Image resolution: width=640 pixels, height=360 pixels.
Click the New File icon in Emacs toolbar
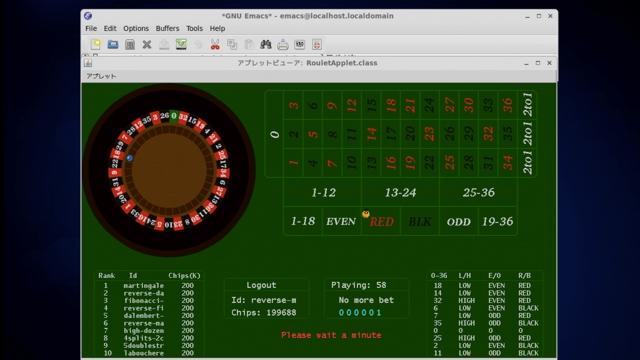(96, 44)
